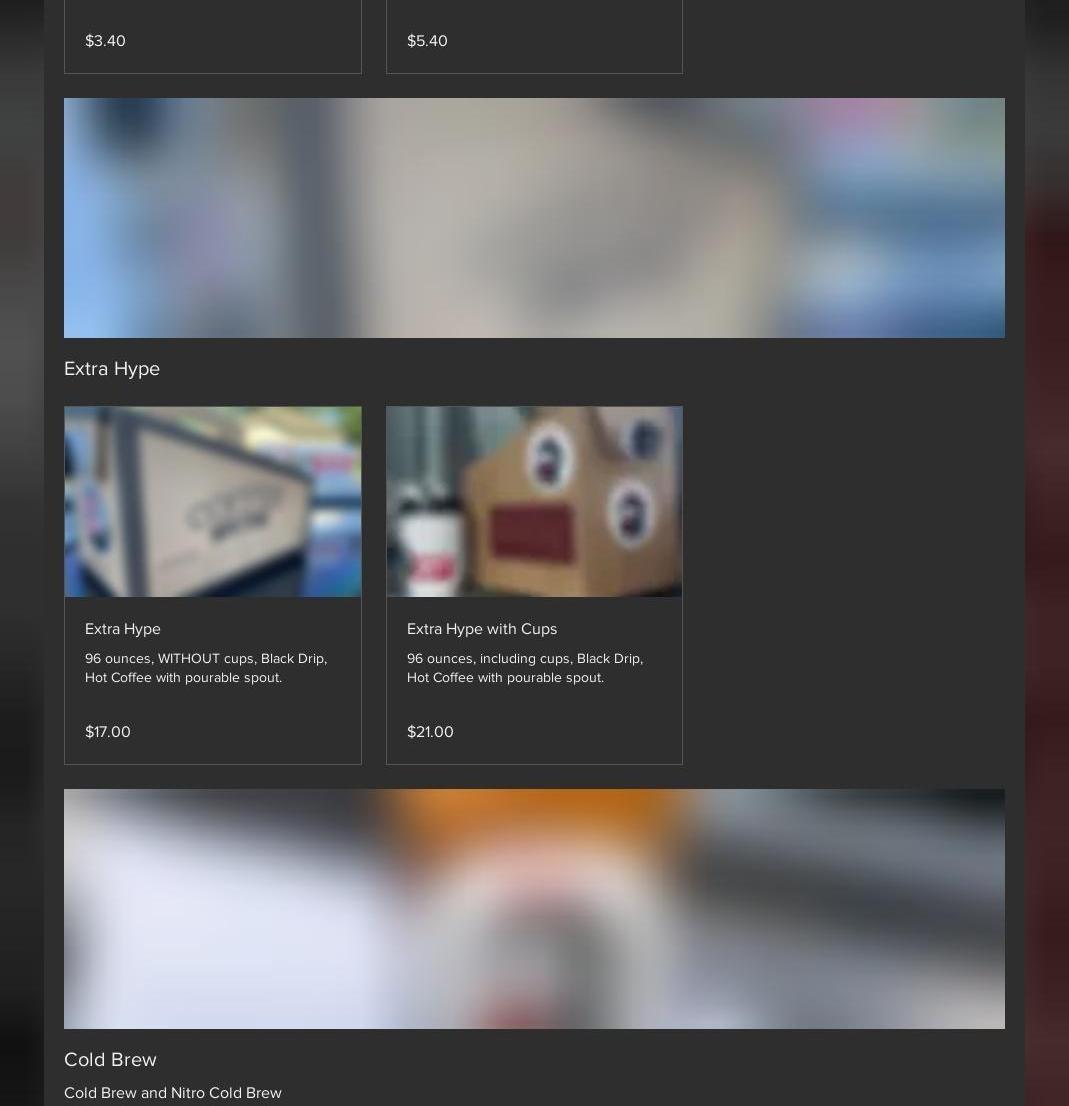Click the Extra Hype section heading

click(x=112, y=368)
